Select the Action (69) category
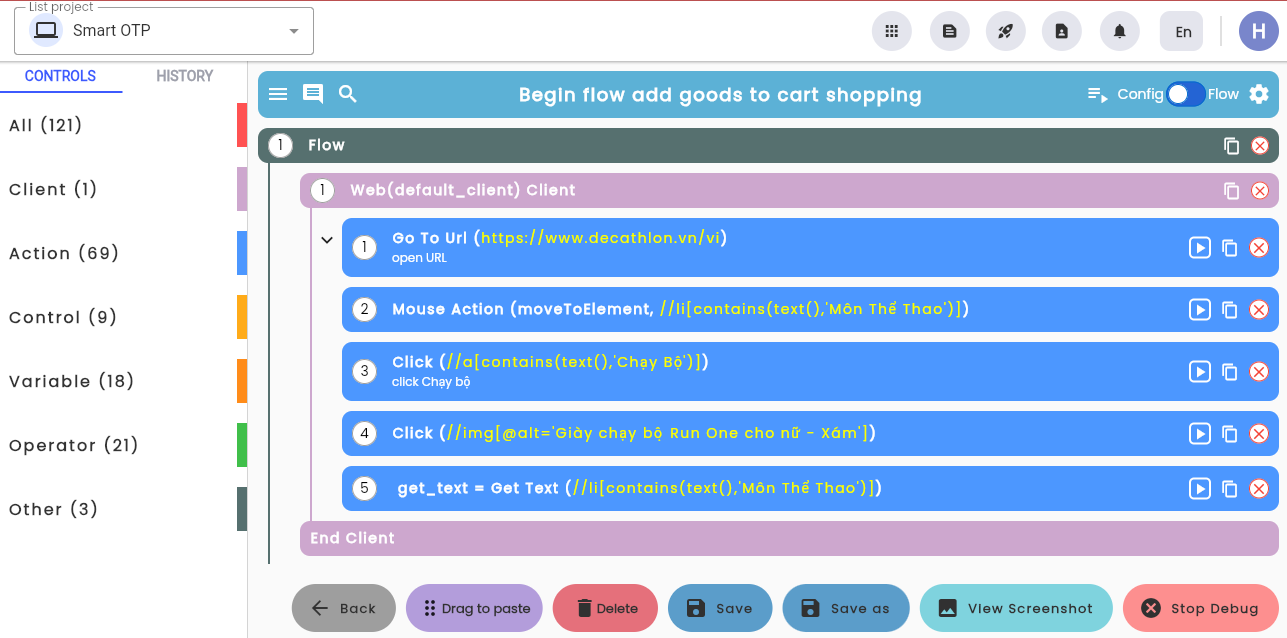The height and width of the screenshot is (638, 1287). click(123, 253)
